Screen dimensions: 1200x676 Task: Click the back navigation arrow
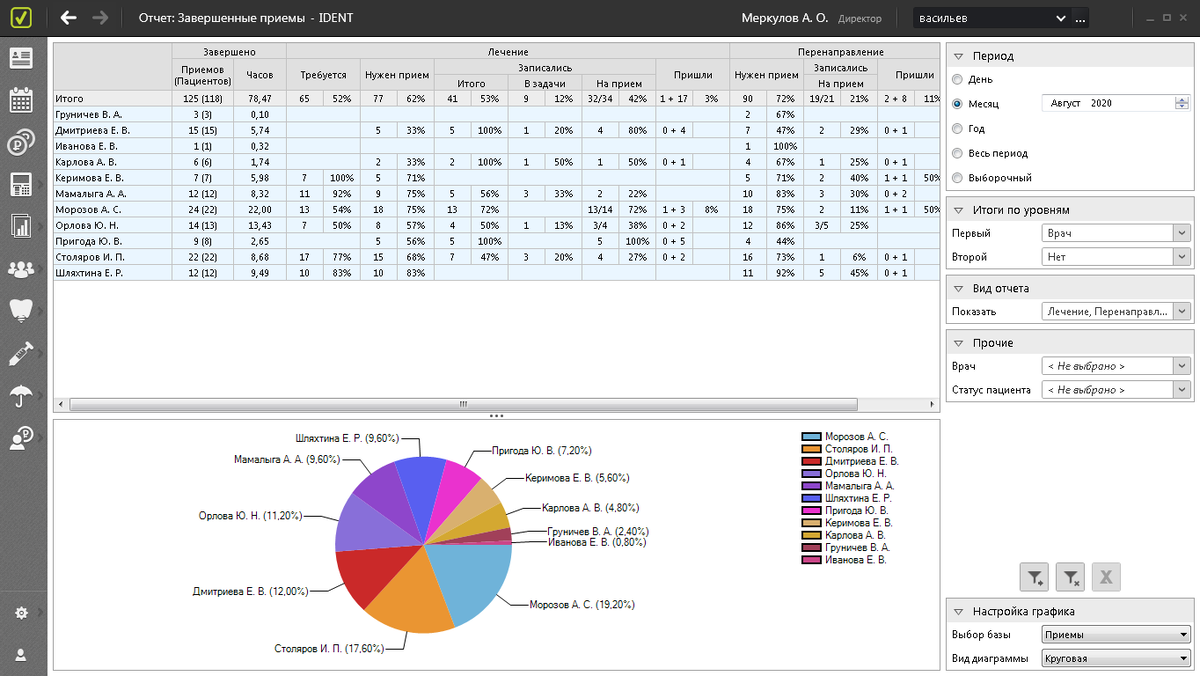68,18
